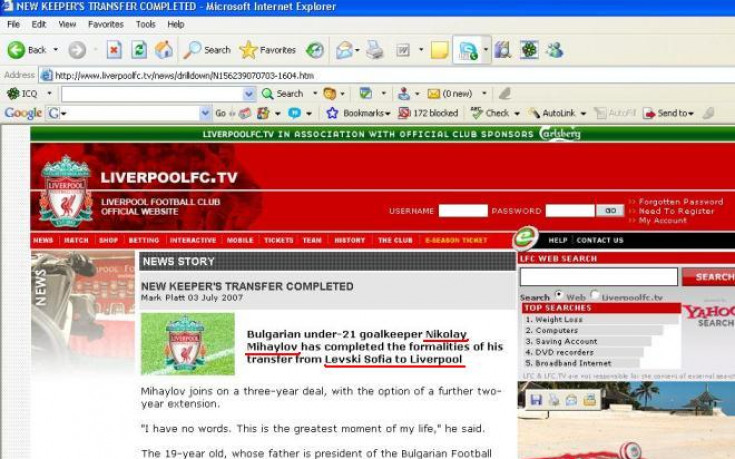Refresh the page with the green arrows icon

(x=139, y=50)
